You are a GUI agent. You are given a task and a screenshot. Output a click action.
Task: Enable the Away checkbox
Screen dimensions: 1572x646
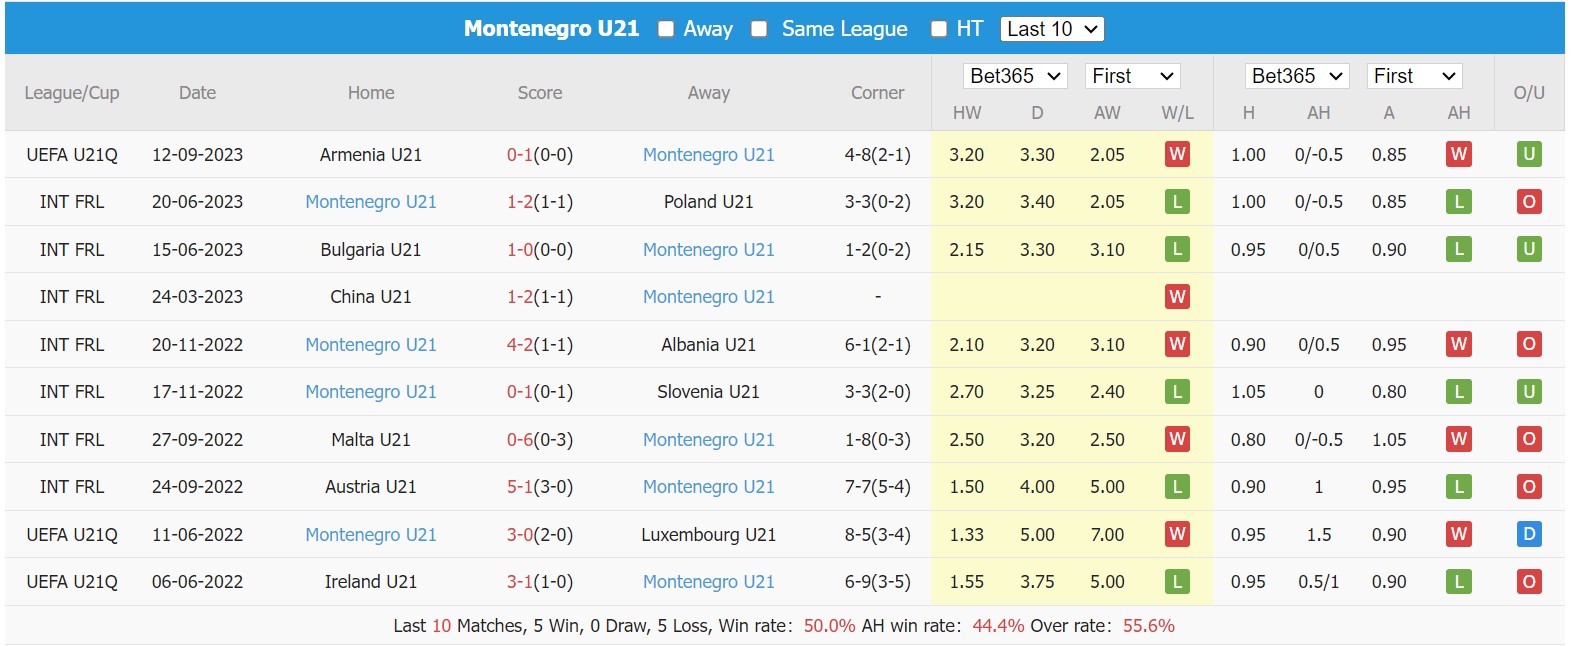(x=663, y=28)
